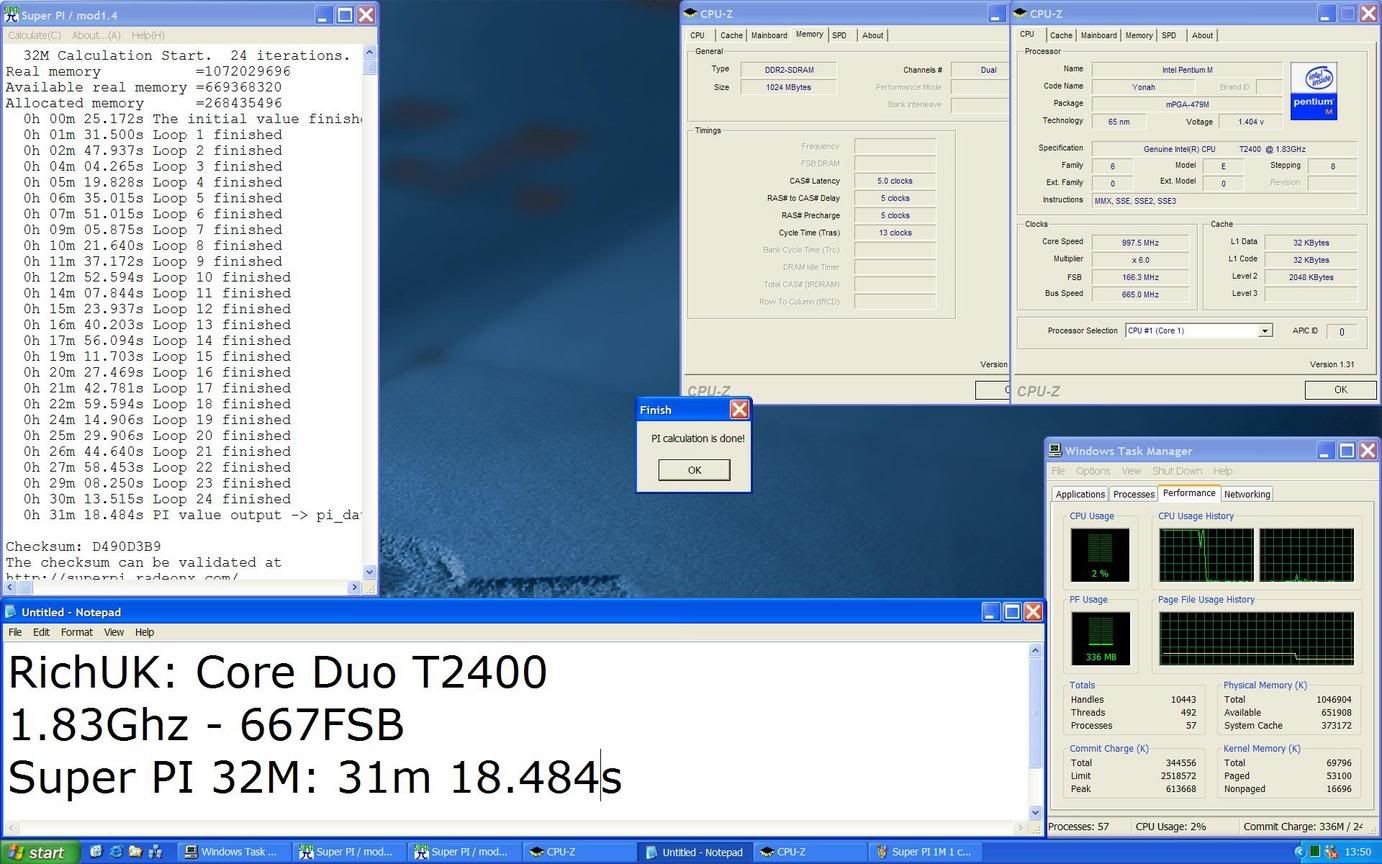Click Core Speed field 997.5 MHz
1382x864 pixels.
coord(1140,242)
